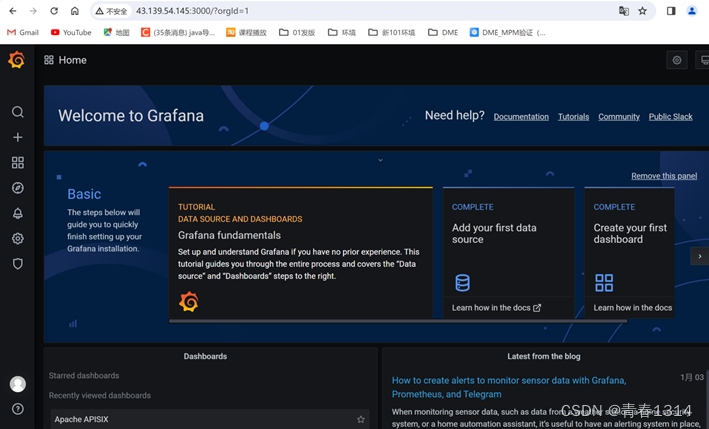Open the user profile avatar in sidebar
The image size is (709, 429).
(18, 384)
